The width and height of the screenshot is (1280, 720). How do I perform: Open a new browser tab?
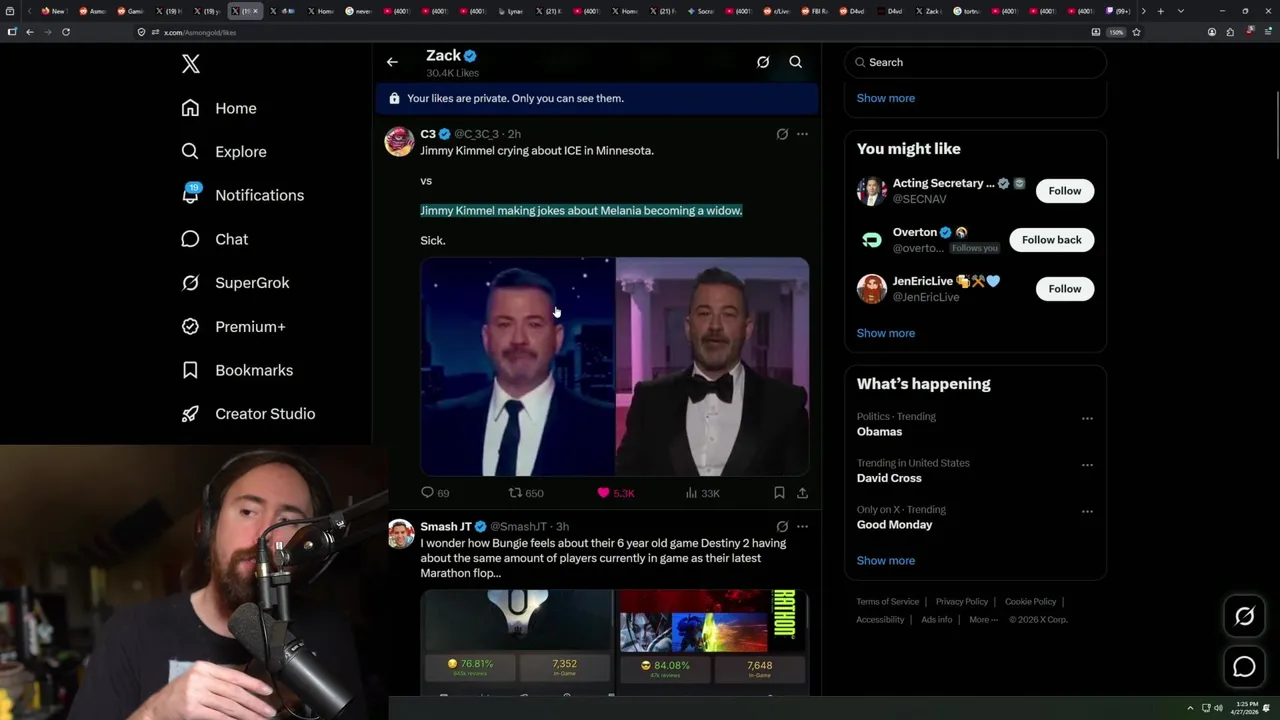click(x=1160, y=11)
